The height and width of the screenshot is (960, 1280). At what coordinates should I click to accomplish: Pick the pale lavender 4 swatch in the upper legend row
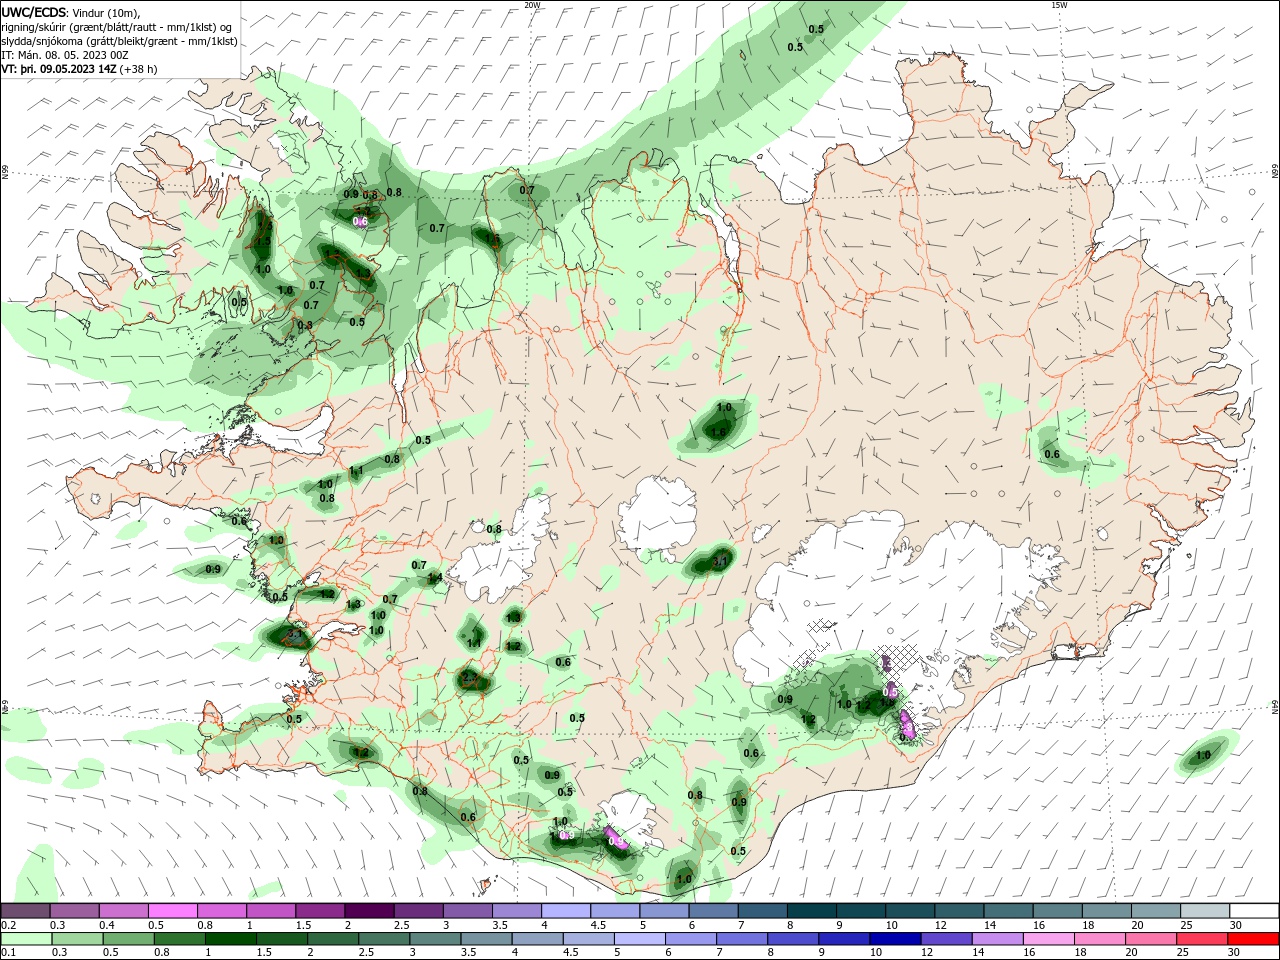tap(566, 911)
